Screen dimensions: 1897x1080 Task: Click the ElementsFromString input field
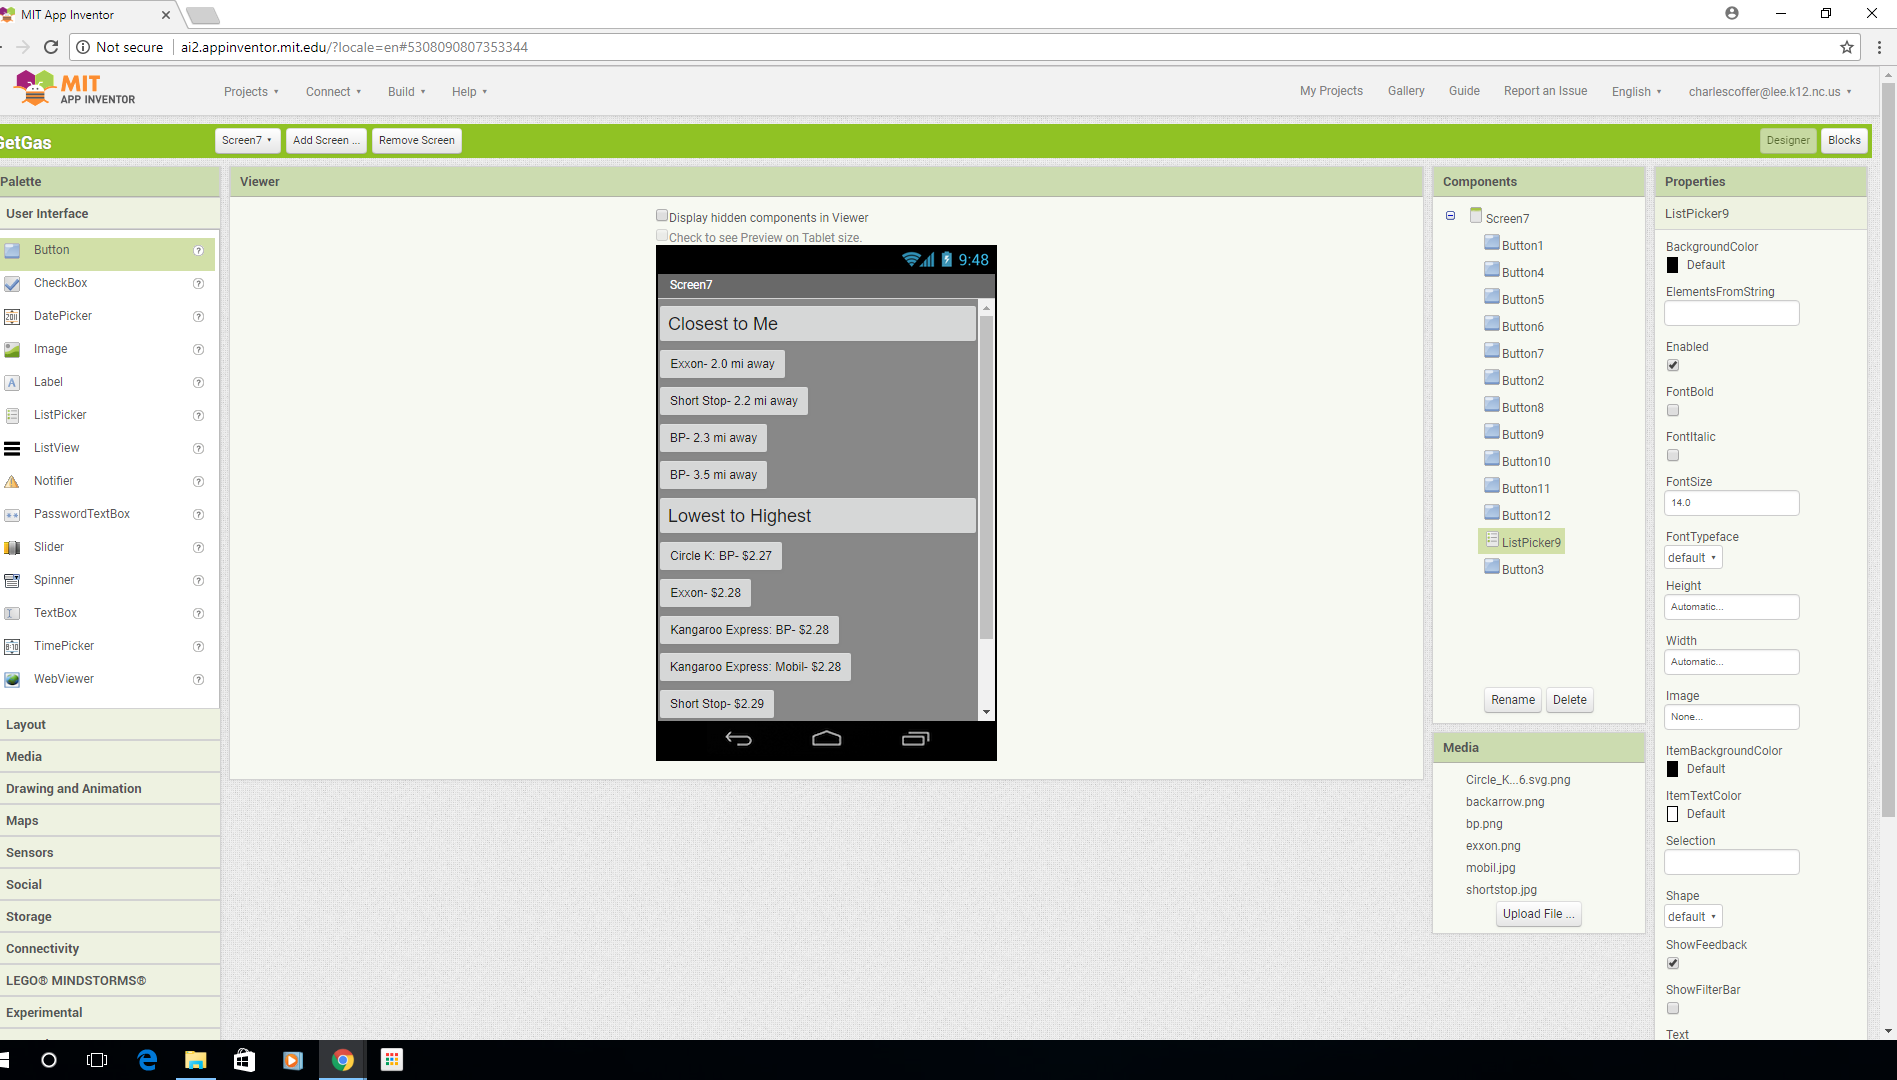[x=1732, y=313]
